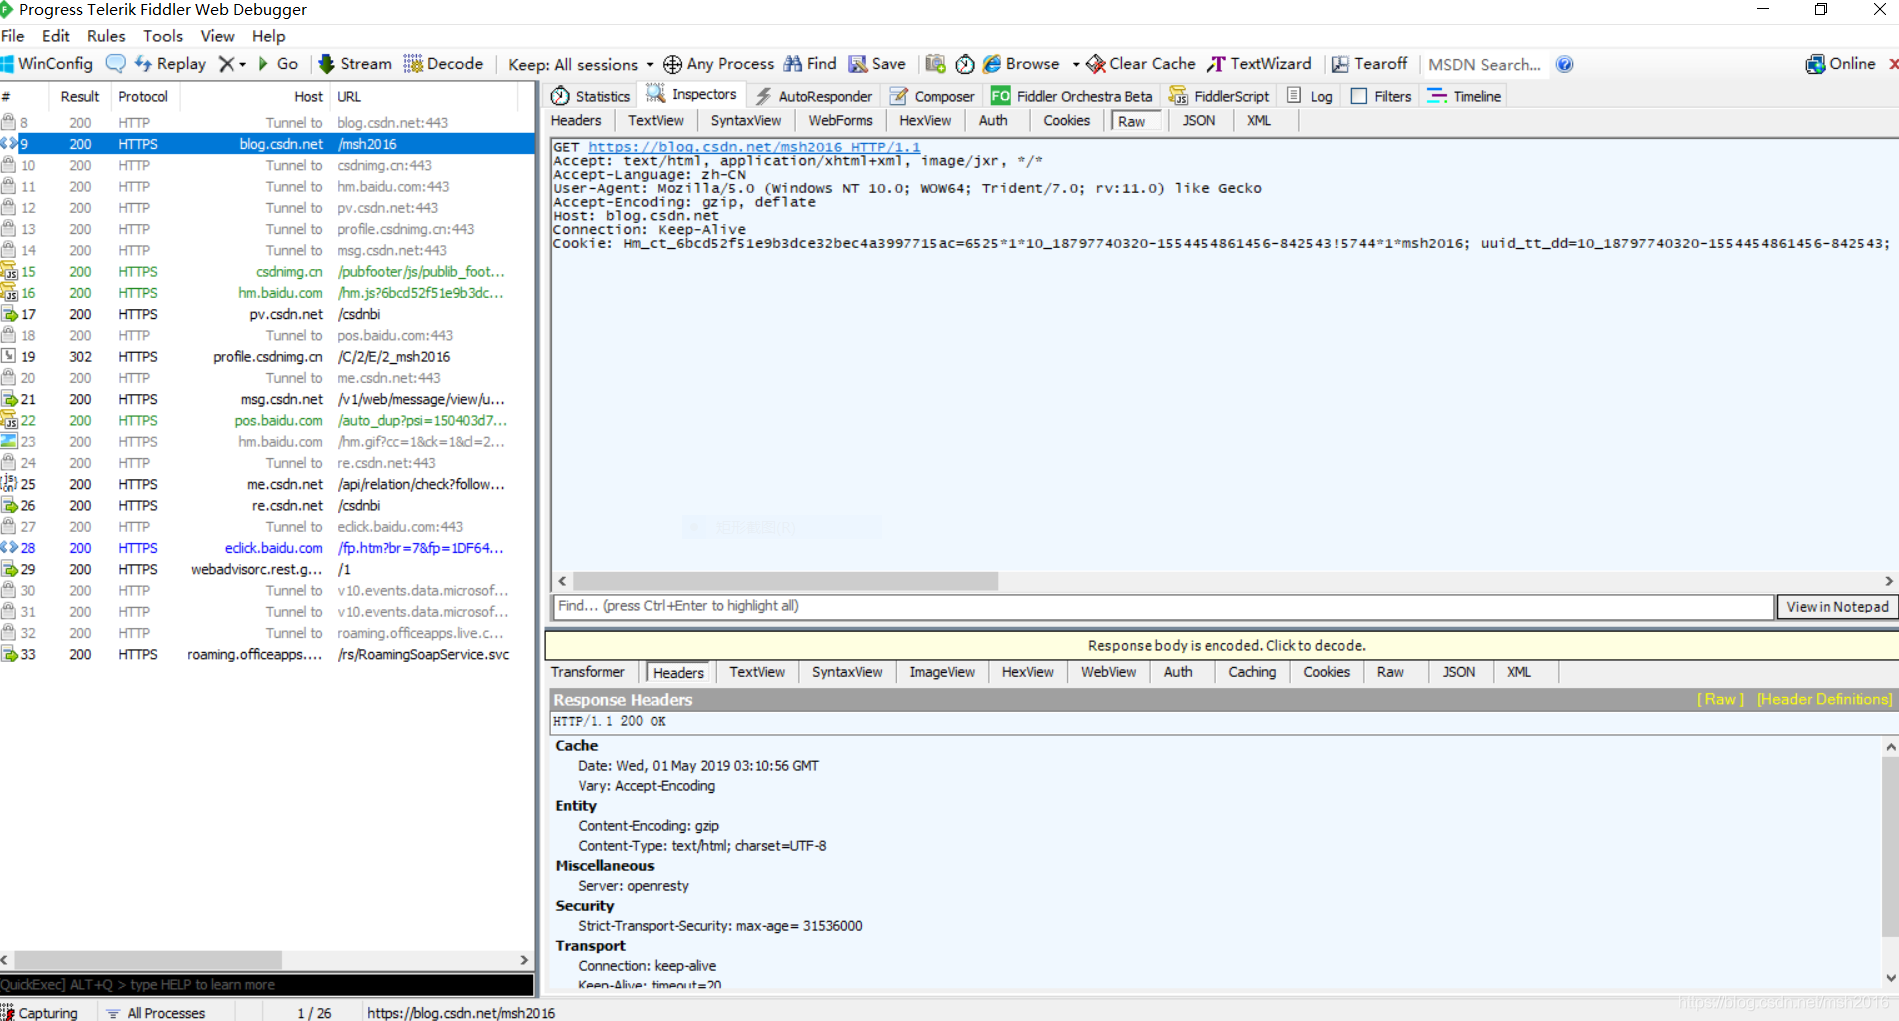The height and width of the screenshot is (1021, 1899).
Task: Open response Transformer tab
Action: click(x=588, y=672)
